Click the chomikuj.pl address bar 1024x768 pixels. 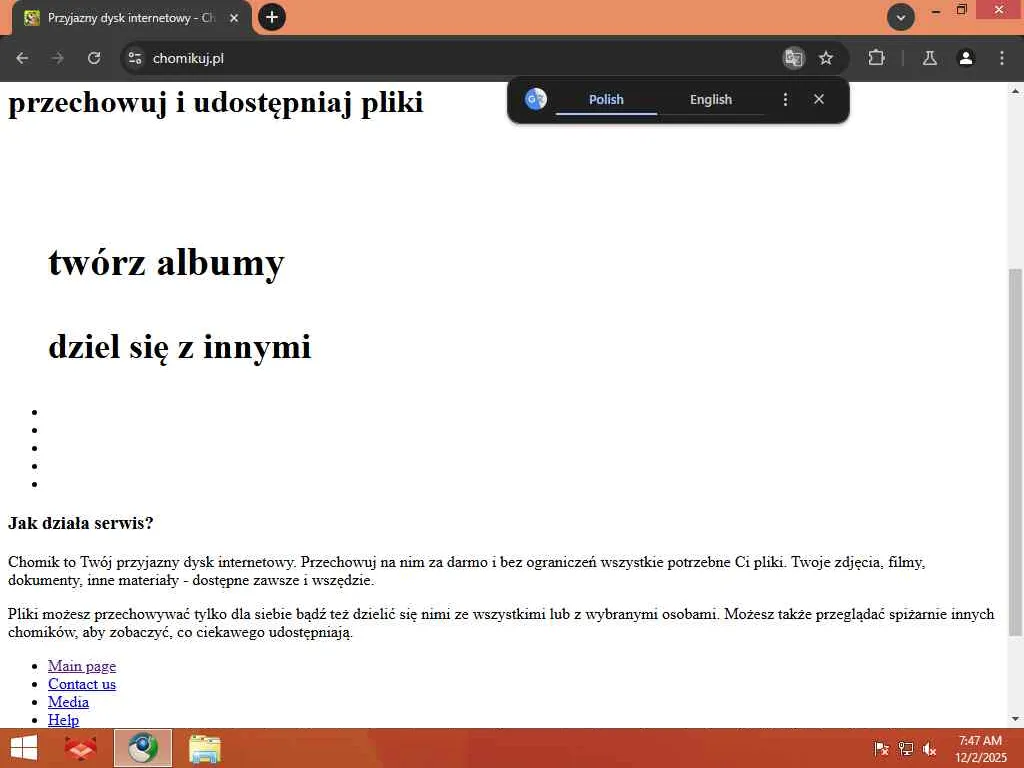coord(457,58)
